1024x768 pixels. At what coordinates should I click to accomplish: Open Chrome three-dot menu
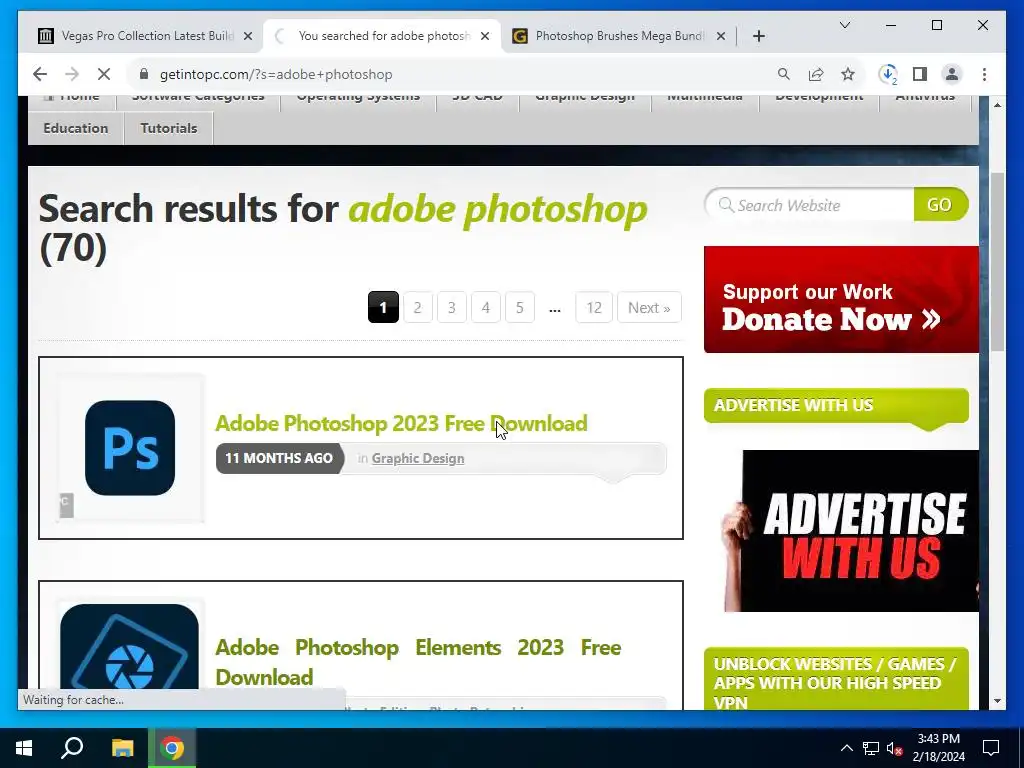(x=984, y=74)
